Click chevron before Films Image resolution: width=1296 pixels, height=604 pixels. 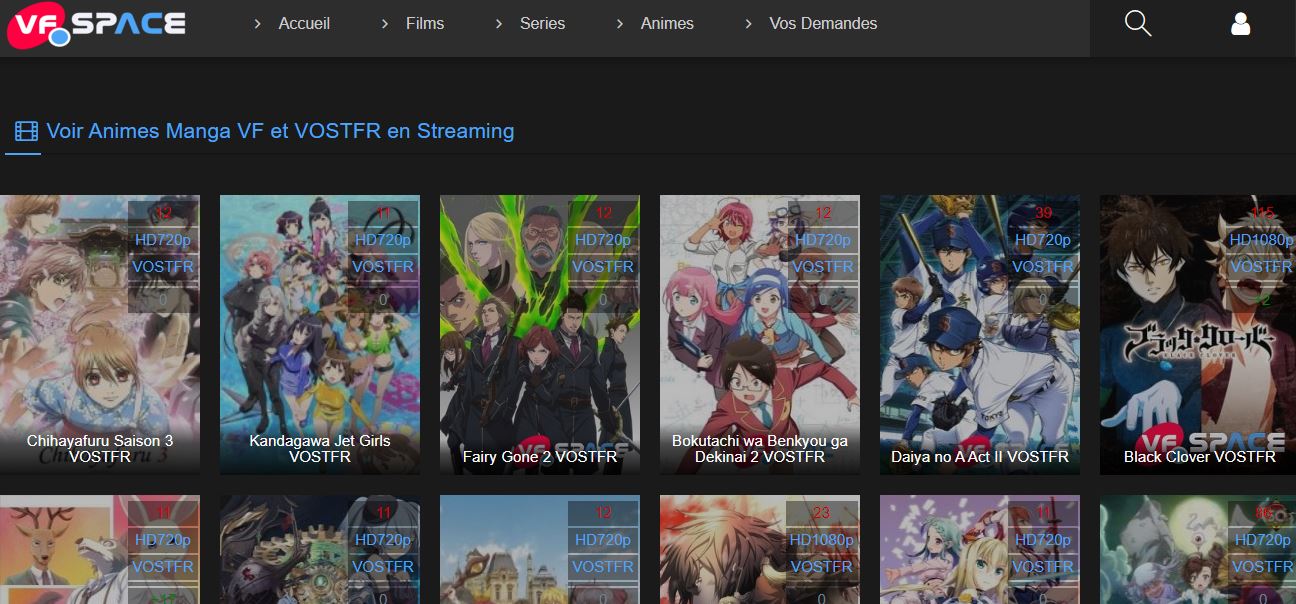(385, 24)
